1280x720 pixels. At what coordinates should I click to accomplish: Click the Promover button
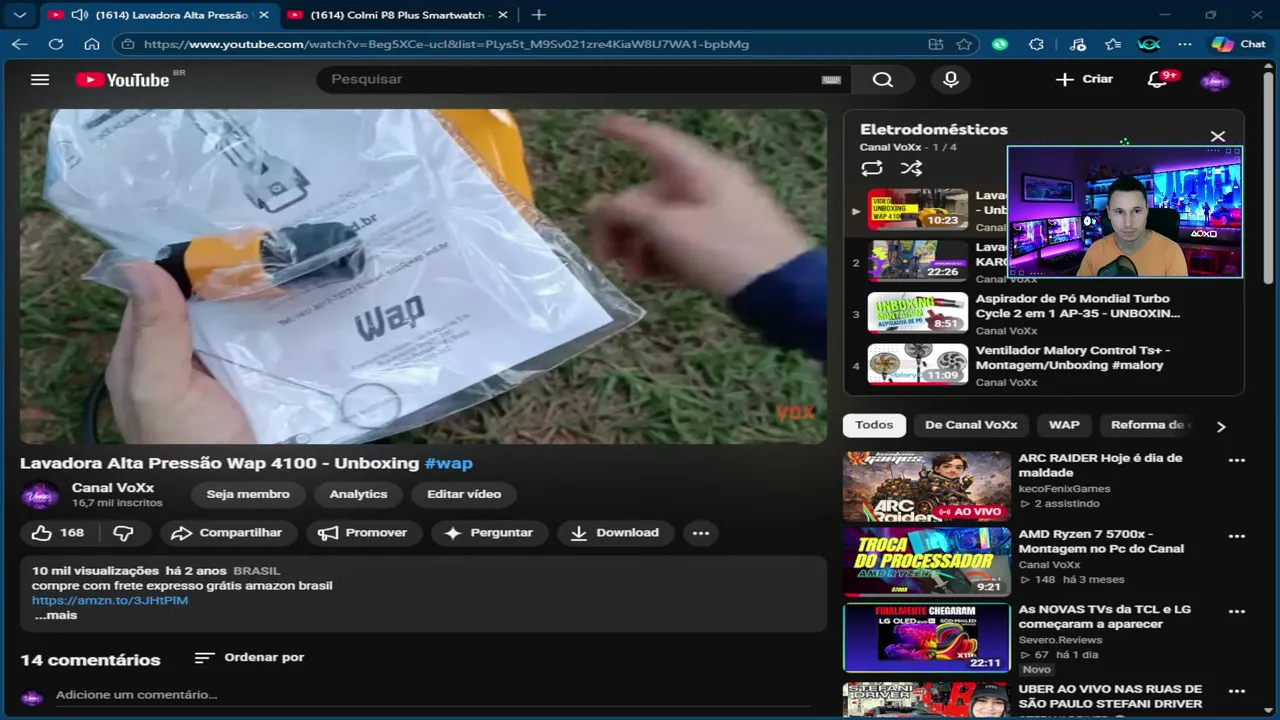[x=364, y=533]
